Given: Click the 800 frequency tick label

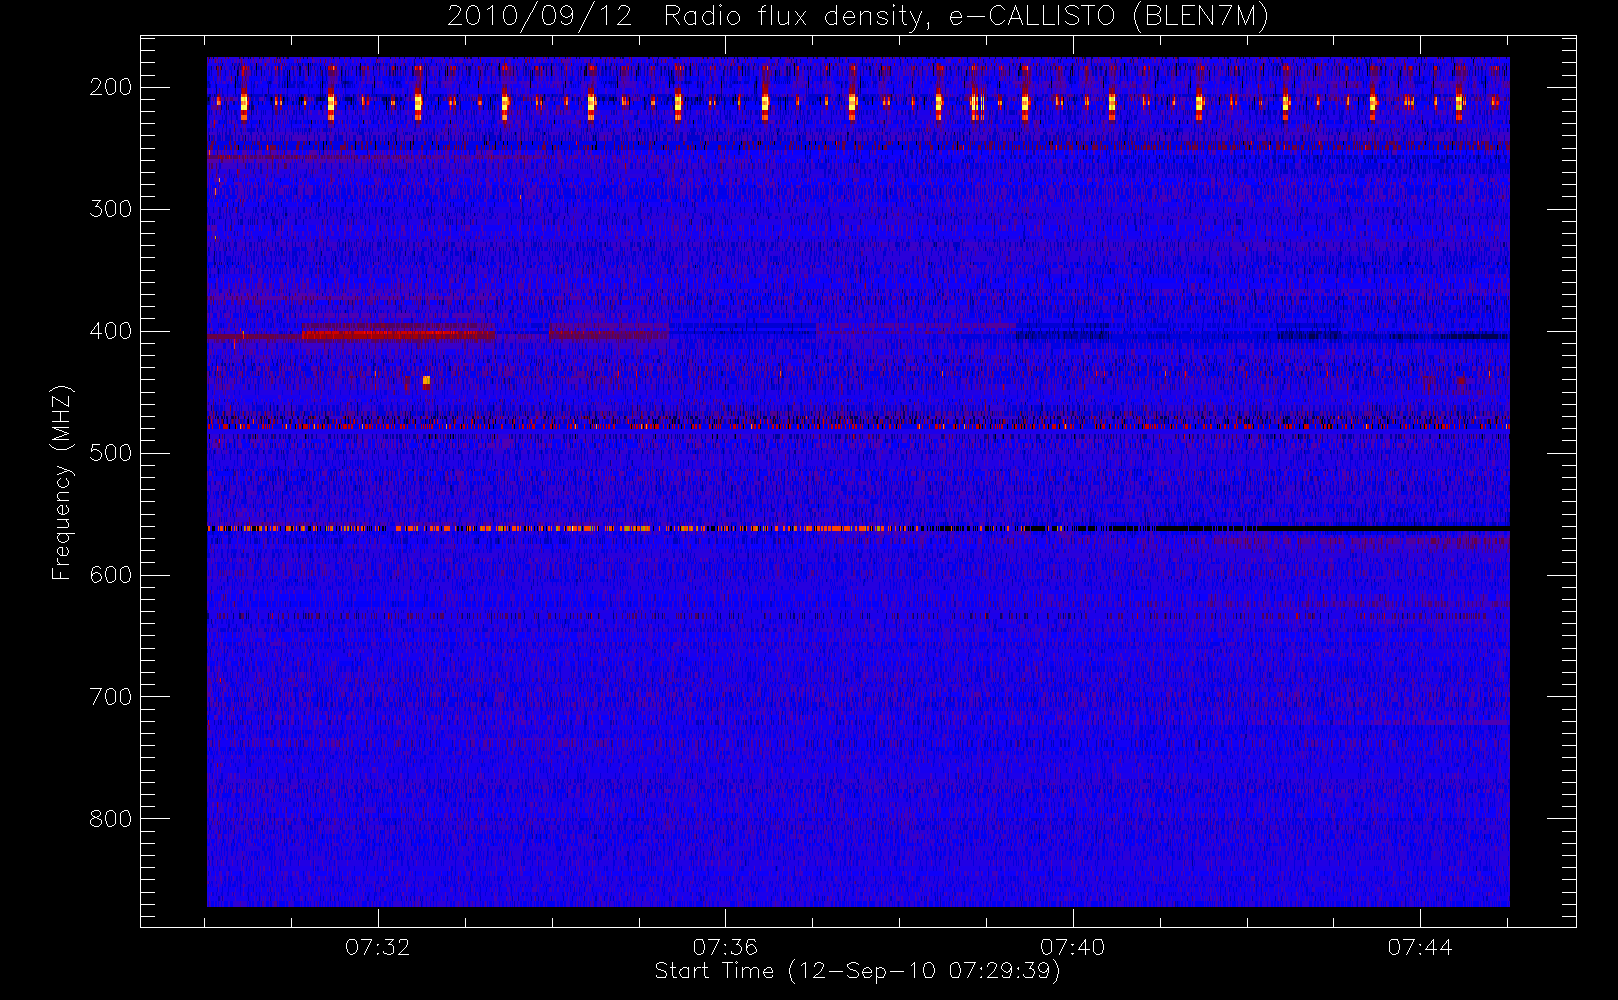Looking at the screenshot, I should [x=111, y=819].
